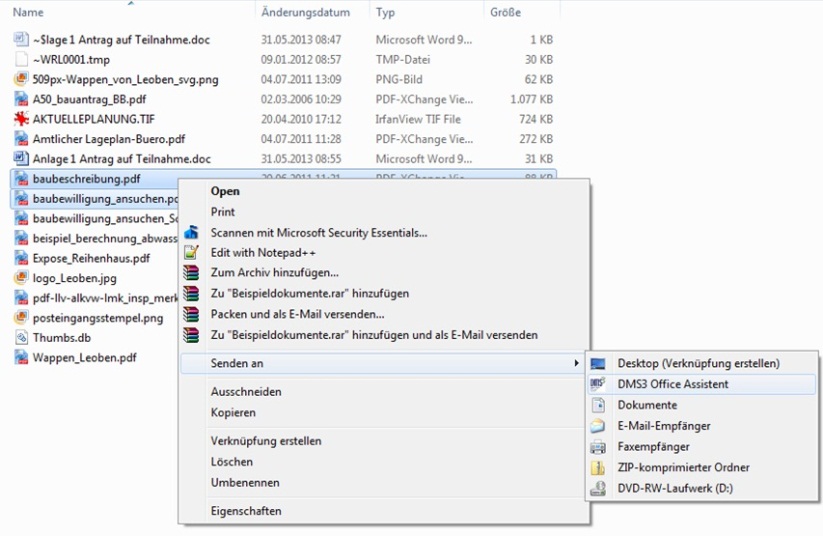Click the DVD-RW-Laufwerk (D:) drive icon
Image resolution: width=823 pixels, height=536 pixels.
[x=598, y=488]
